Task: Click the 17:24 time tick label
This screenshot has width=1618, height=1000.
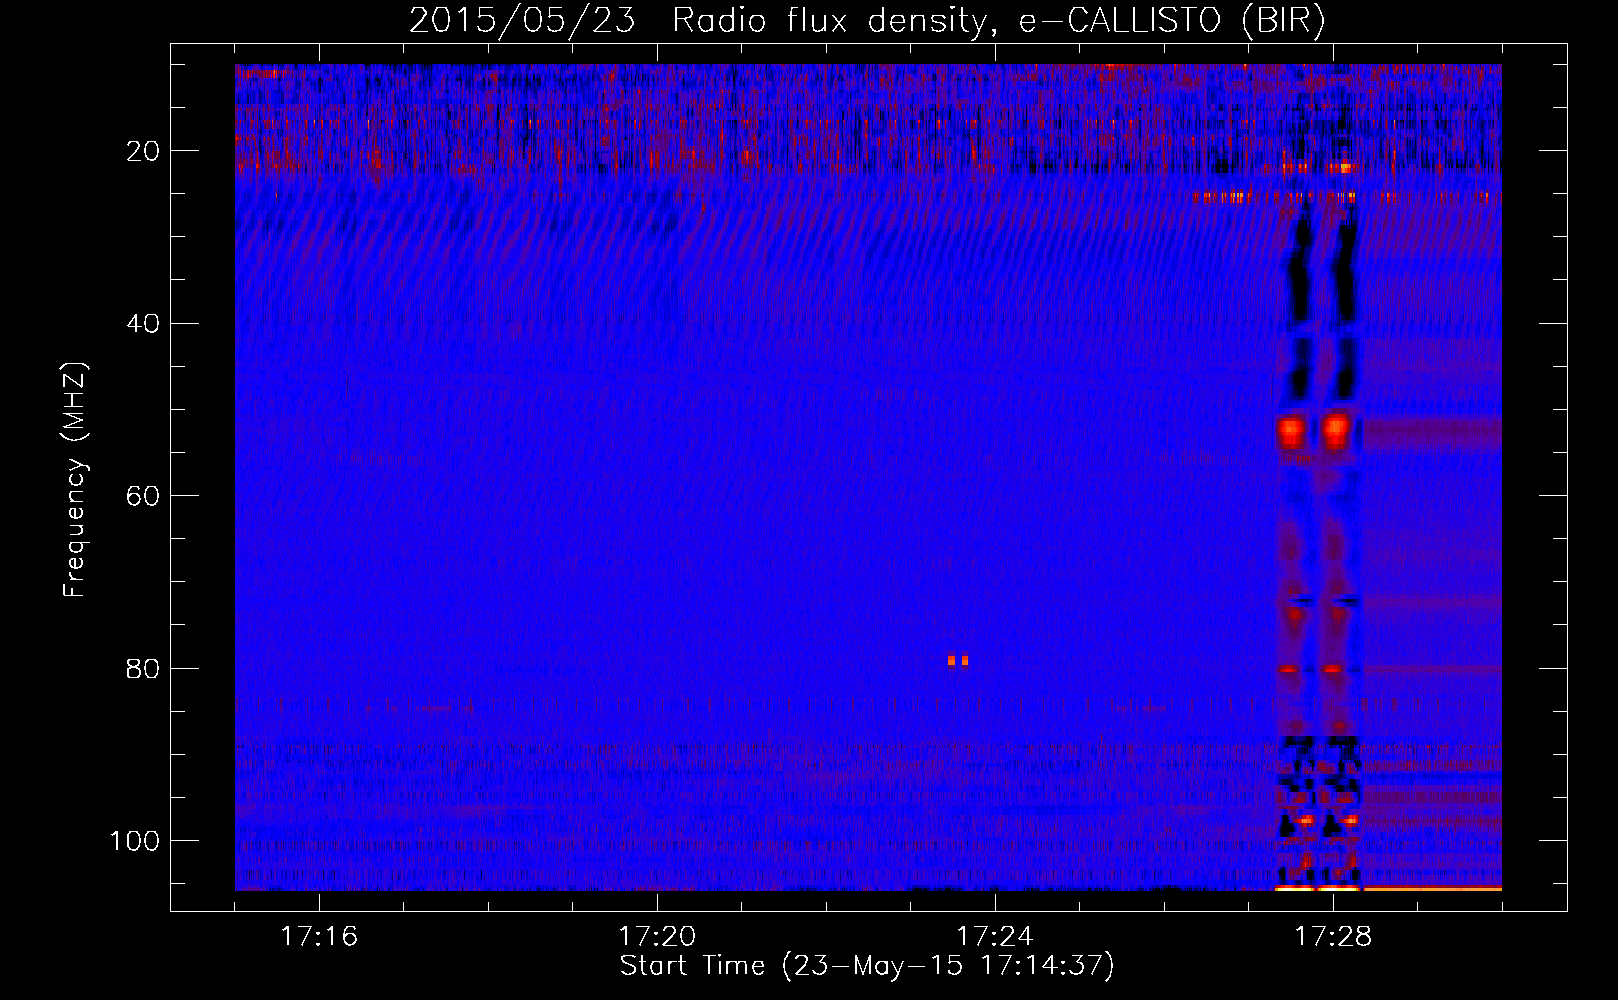Action: (x=995, y=936)
